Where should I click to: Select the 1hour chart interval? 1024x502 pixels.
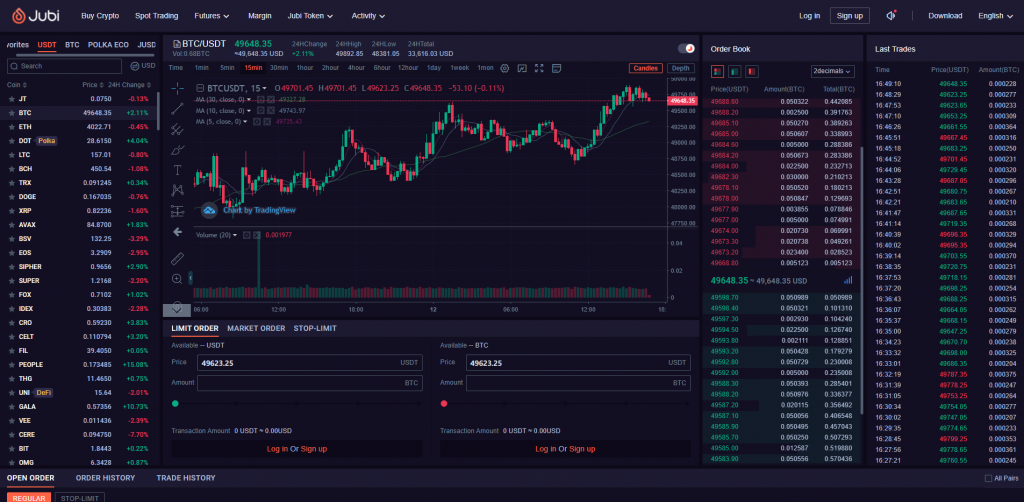click(x=304, y=68)
